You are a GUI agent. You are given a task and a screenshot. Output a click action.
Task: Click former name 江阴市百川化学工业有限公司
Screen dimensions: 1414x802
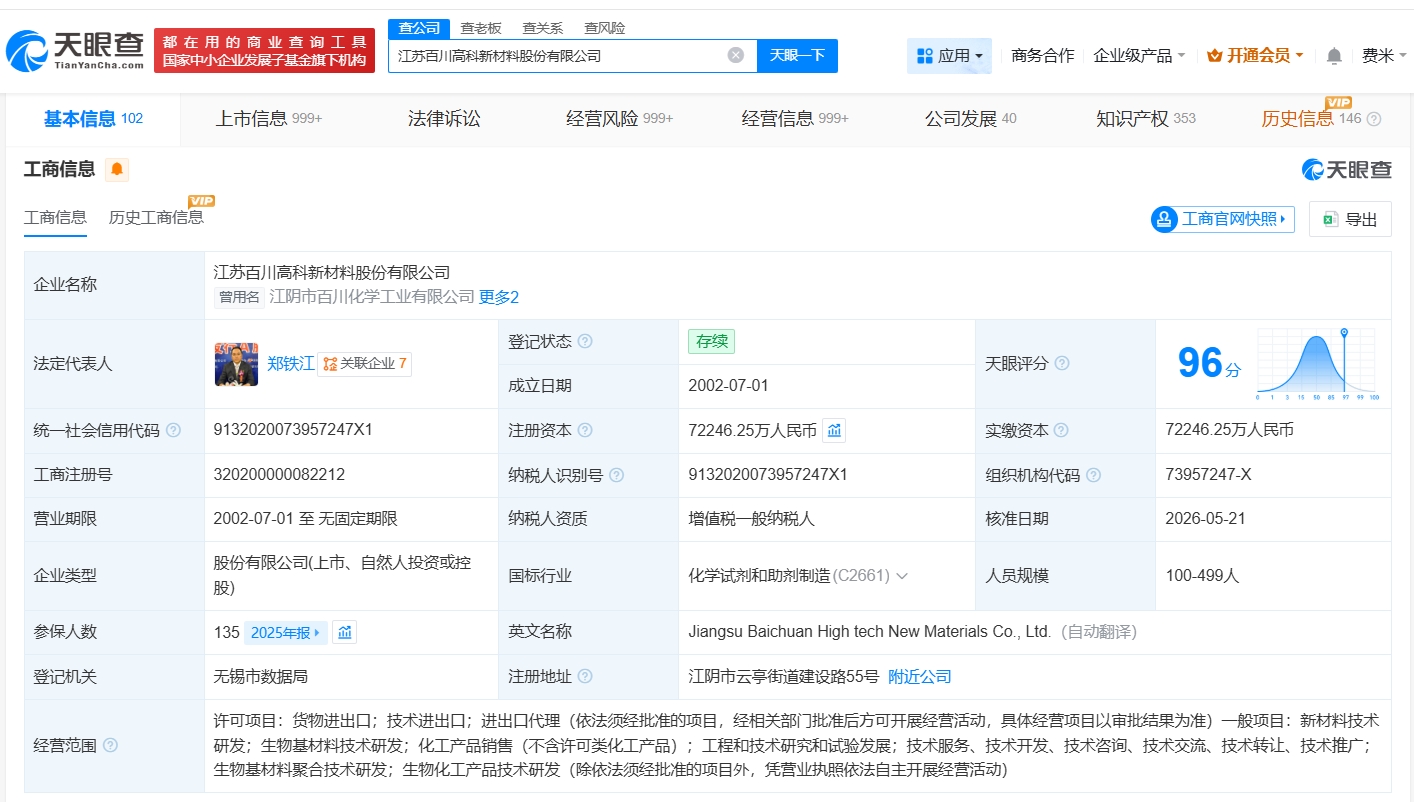click(372, 297)
